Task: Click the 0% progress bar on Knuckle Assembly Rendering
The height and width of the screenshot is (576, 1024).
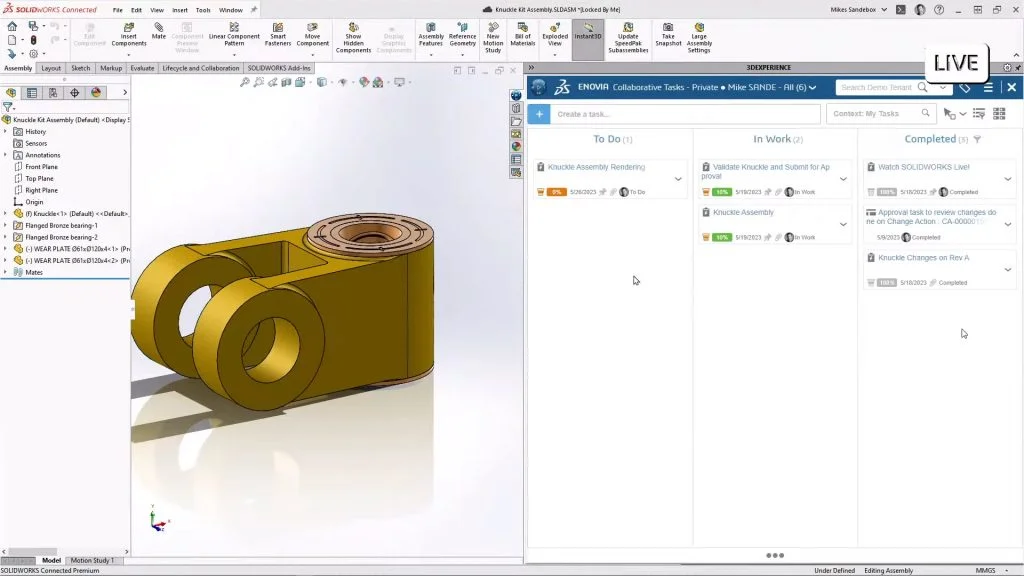Action: point(557,192)
